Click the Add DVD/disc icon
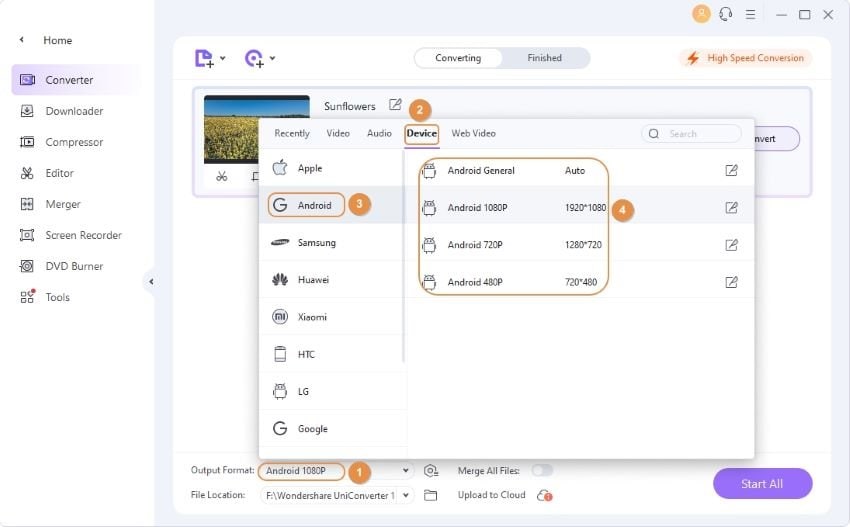The height and width of the screenshot is (527, 850). (x=254, y=58)
